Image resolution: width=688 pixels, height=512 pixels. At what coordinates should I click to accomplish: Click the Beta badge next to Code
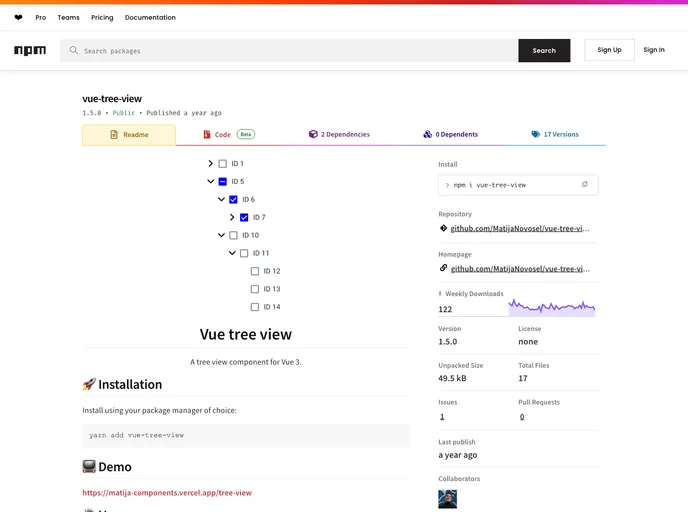(246, 134)
